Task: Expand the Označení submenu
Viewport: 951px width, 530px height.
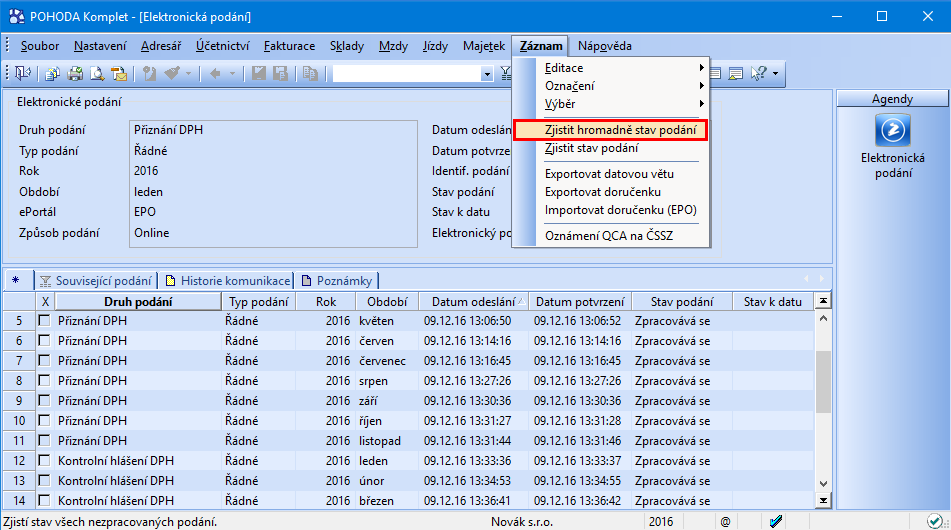Action: tap(621, 86)
